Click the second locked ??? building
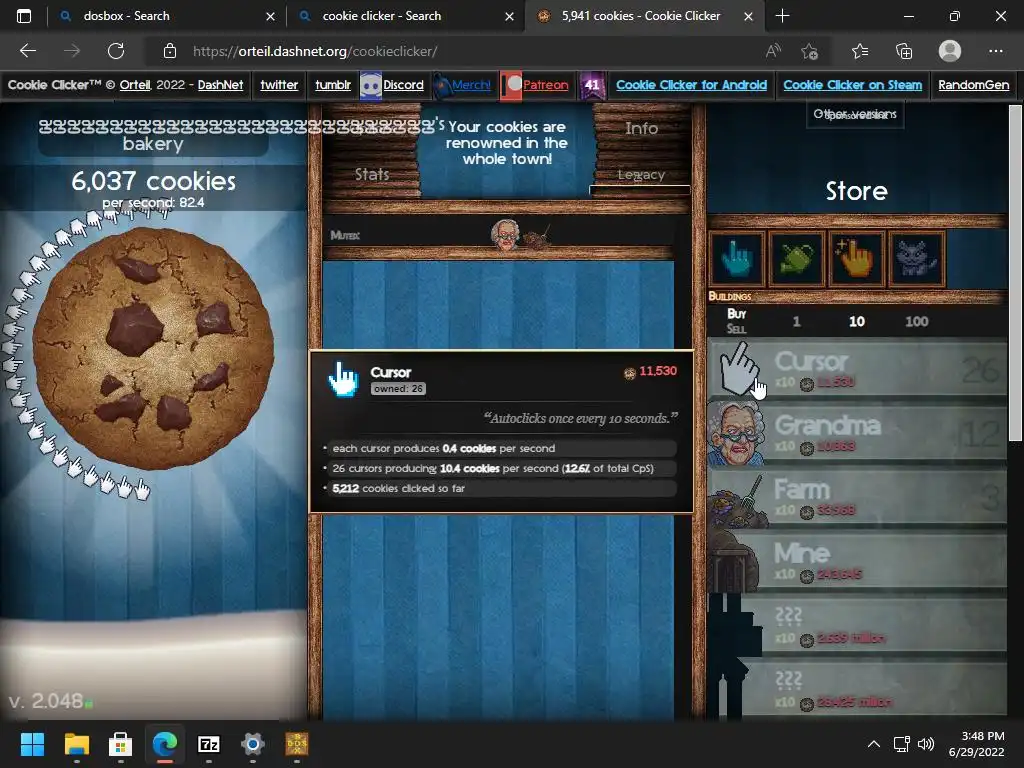Image resolution: width=1024 pixels, height=768 pixels. click(856, 689)
